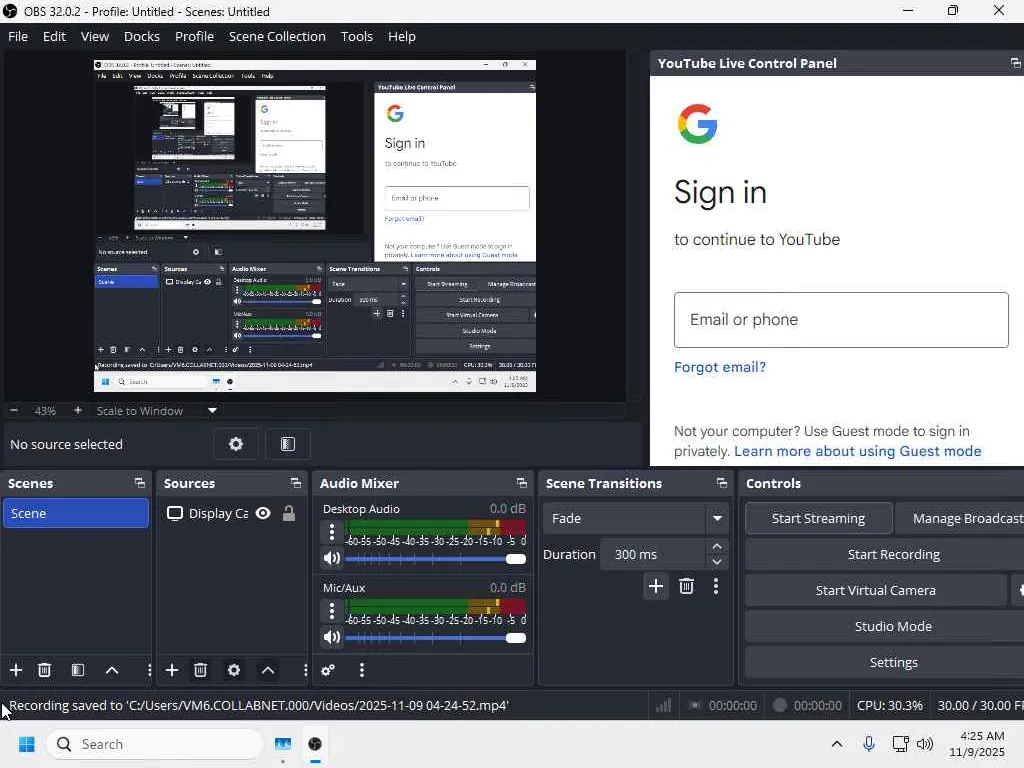Move source up arrow in Sources panel
The height and width of the screenshot is (768, 1024).
coord(268,670)
